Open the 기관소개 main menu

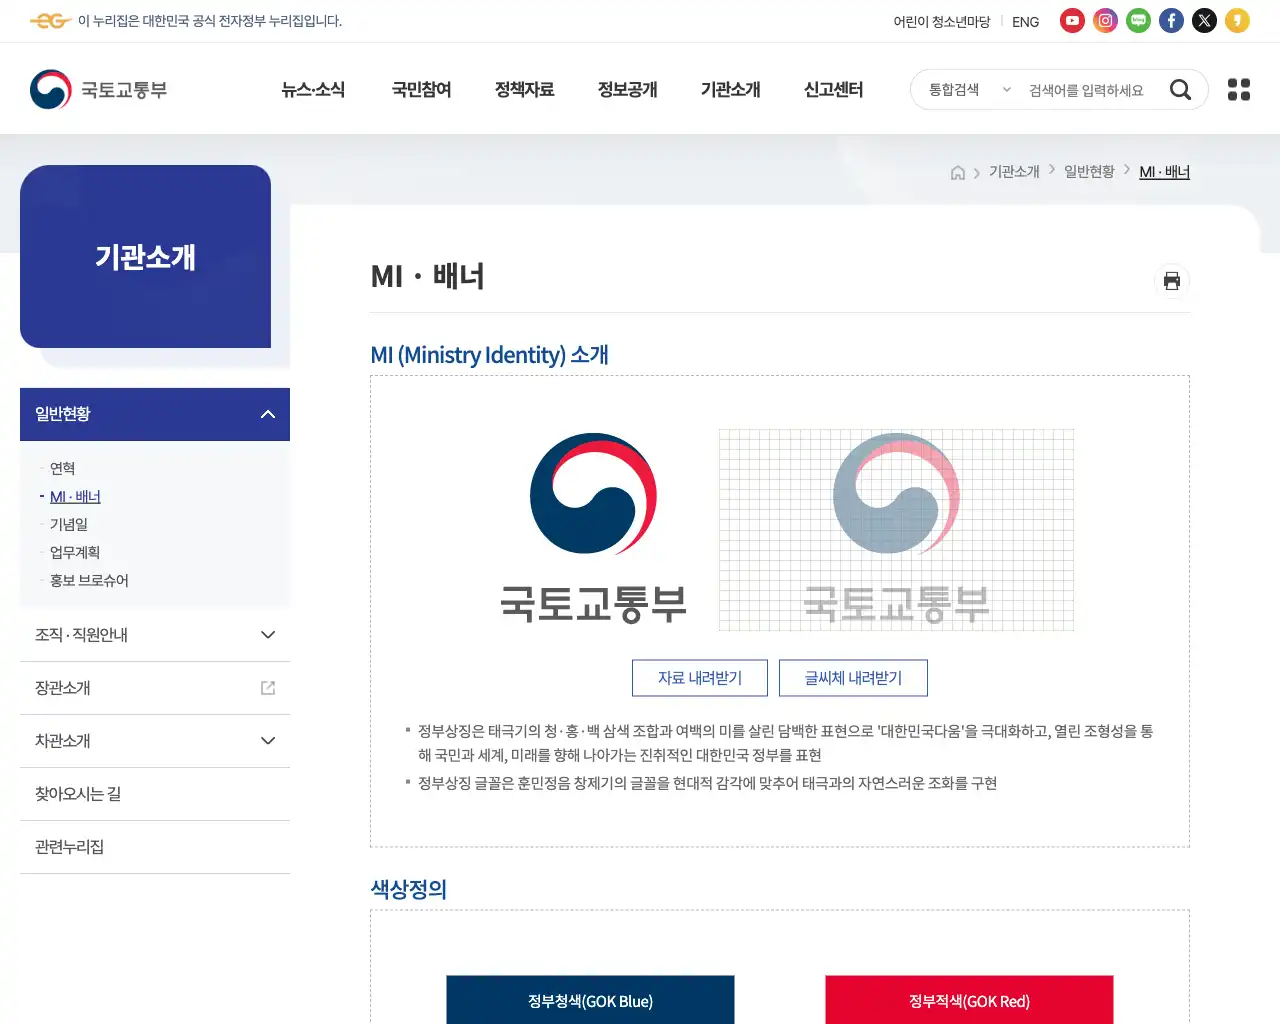coord(730,90)
